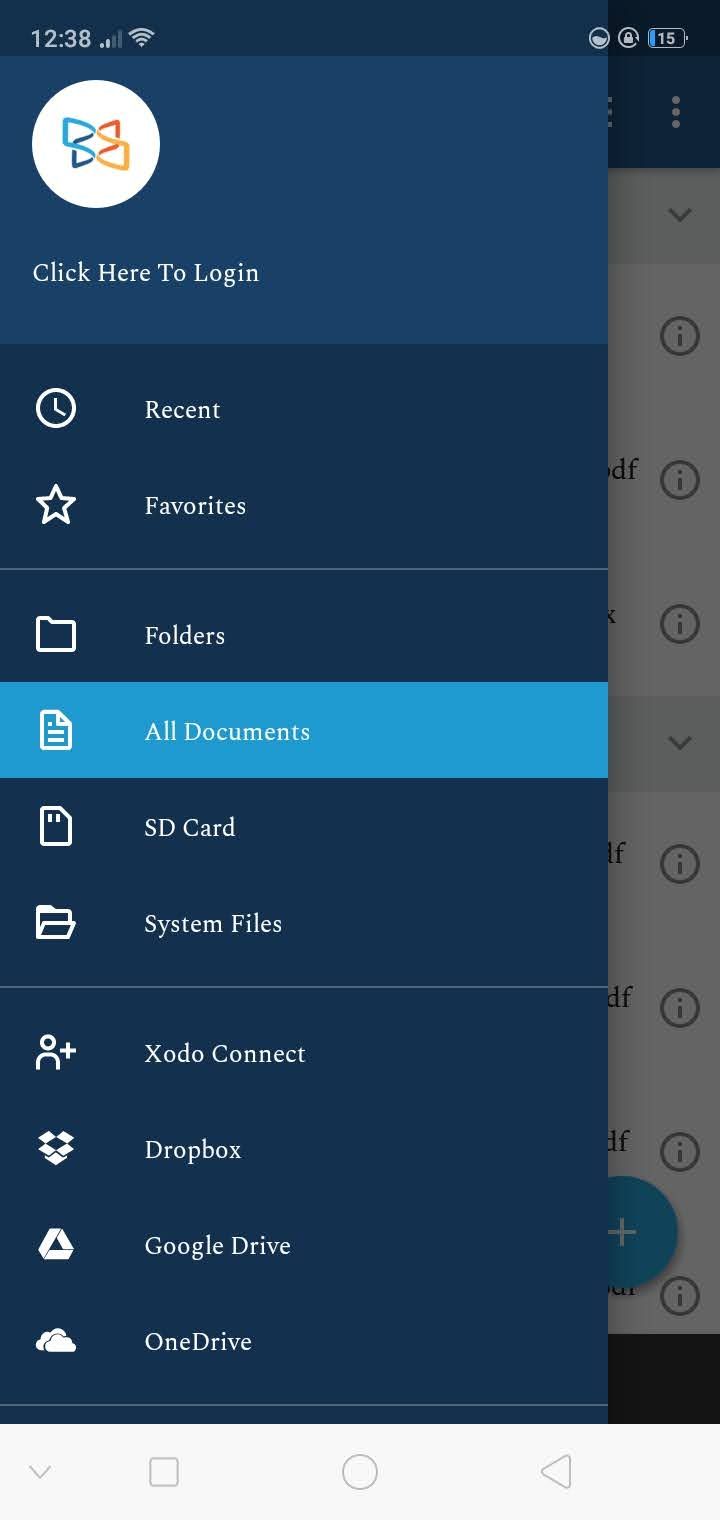Go to Folders
The width and height of the screenshot is (720, 1520).
click(304, 635)
